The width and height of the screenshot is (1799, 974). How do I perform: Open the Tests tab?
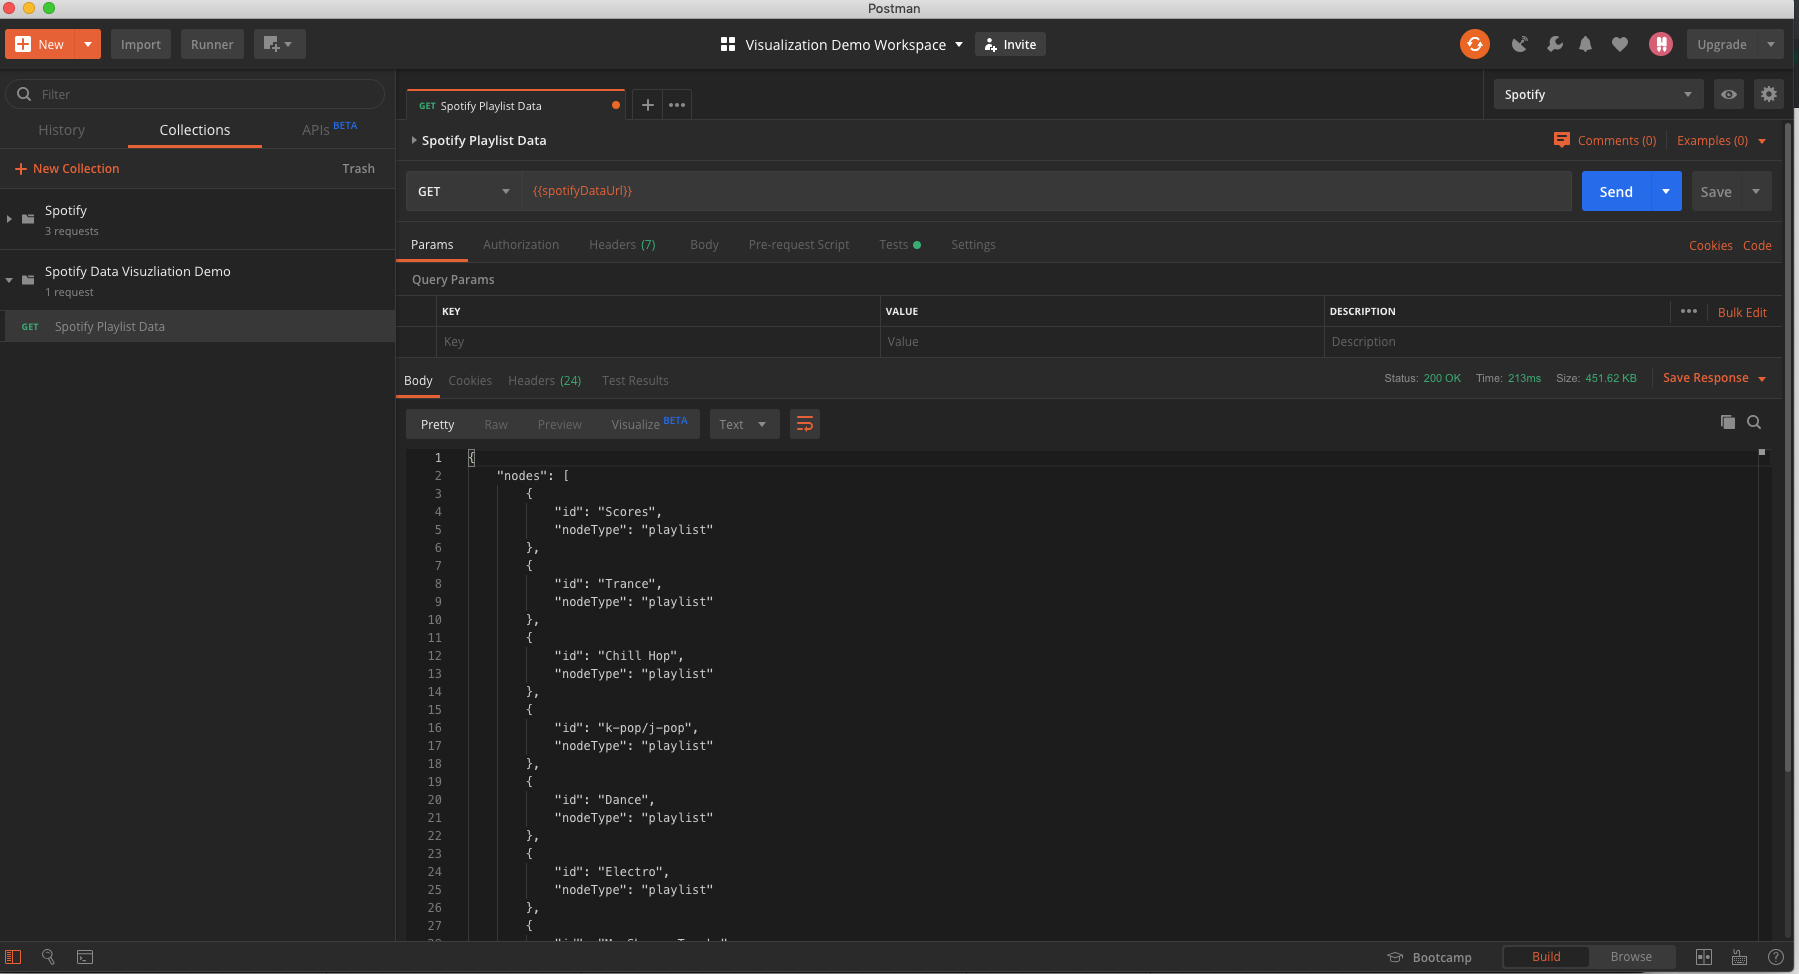coord(900,244)
